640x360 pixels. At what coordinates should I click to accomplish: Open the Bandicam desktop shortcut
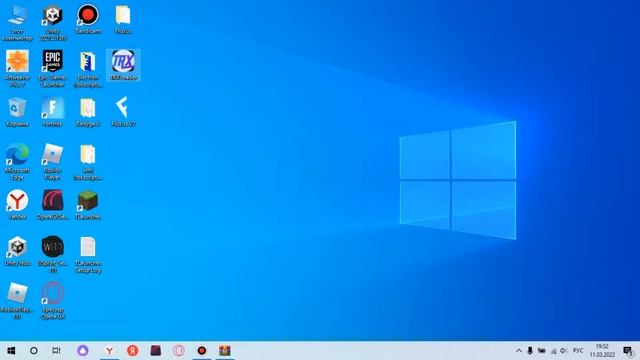88,19
